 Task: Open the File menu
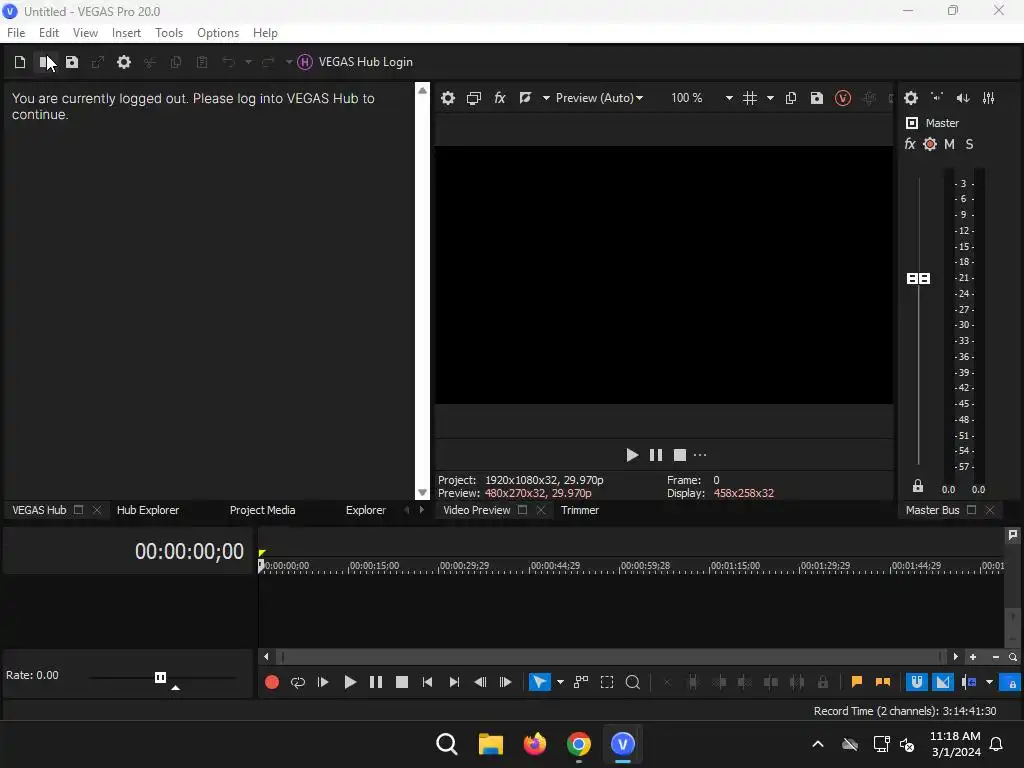tap(16, 33)
